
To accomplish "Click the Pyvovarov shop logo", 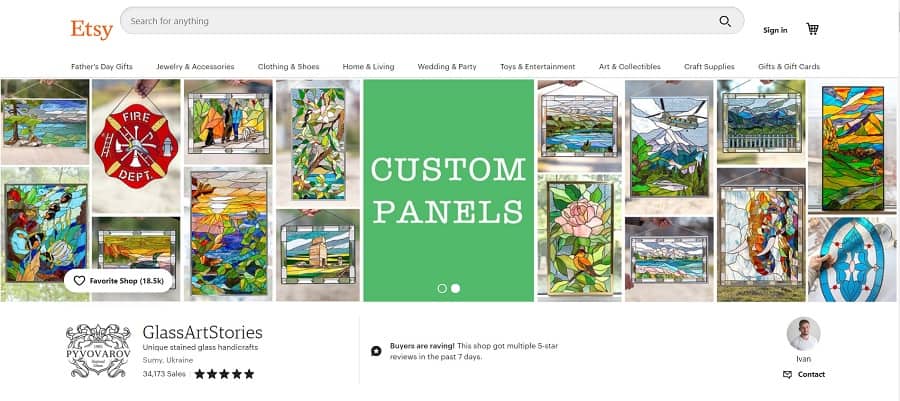I will (x=98, y=351).
